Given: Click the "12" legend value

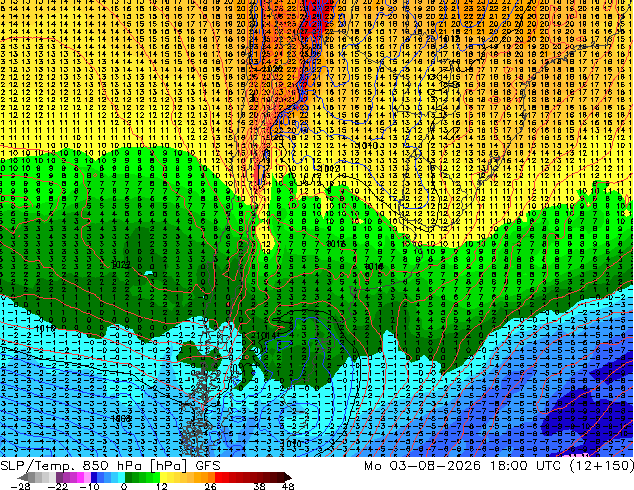Looking at the screenshot, I should [x=162, y=486].
